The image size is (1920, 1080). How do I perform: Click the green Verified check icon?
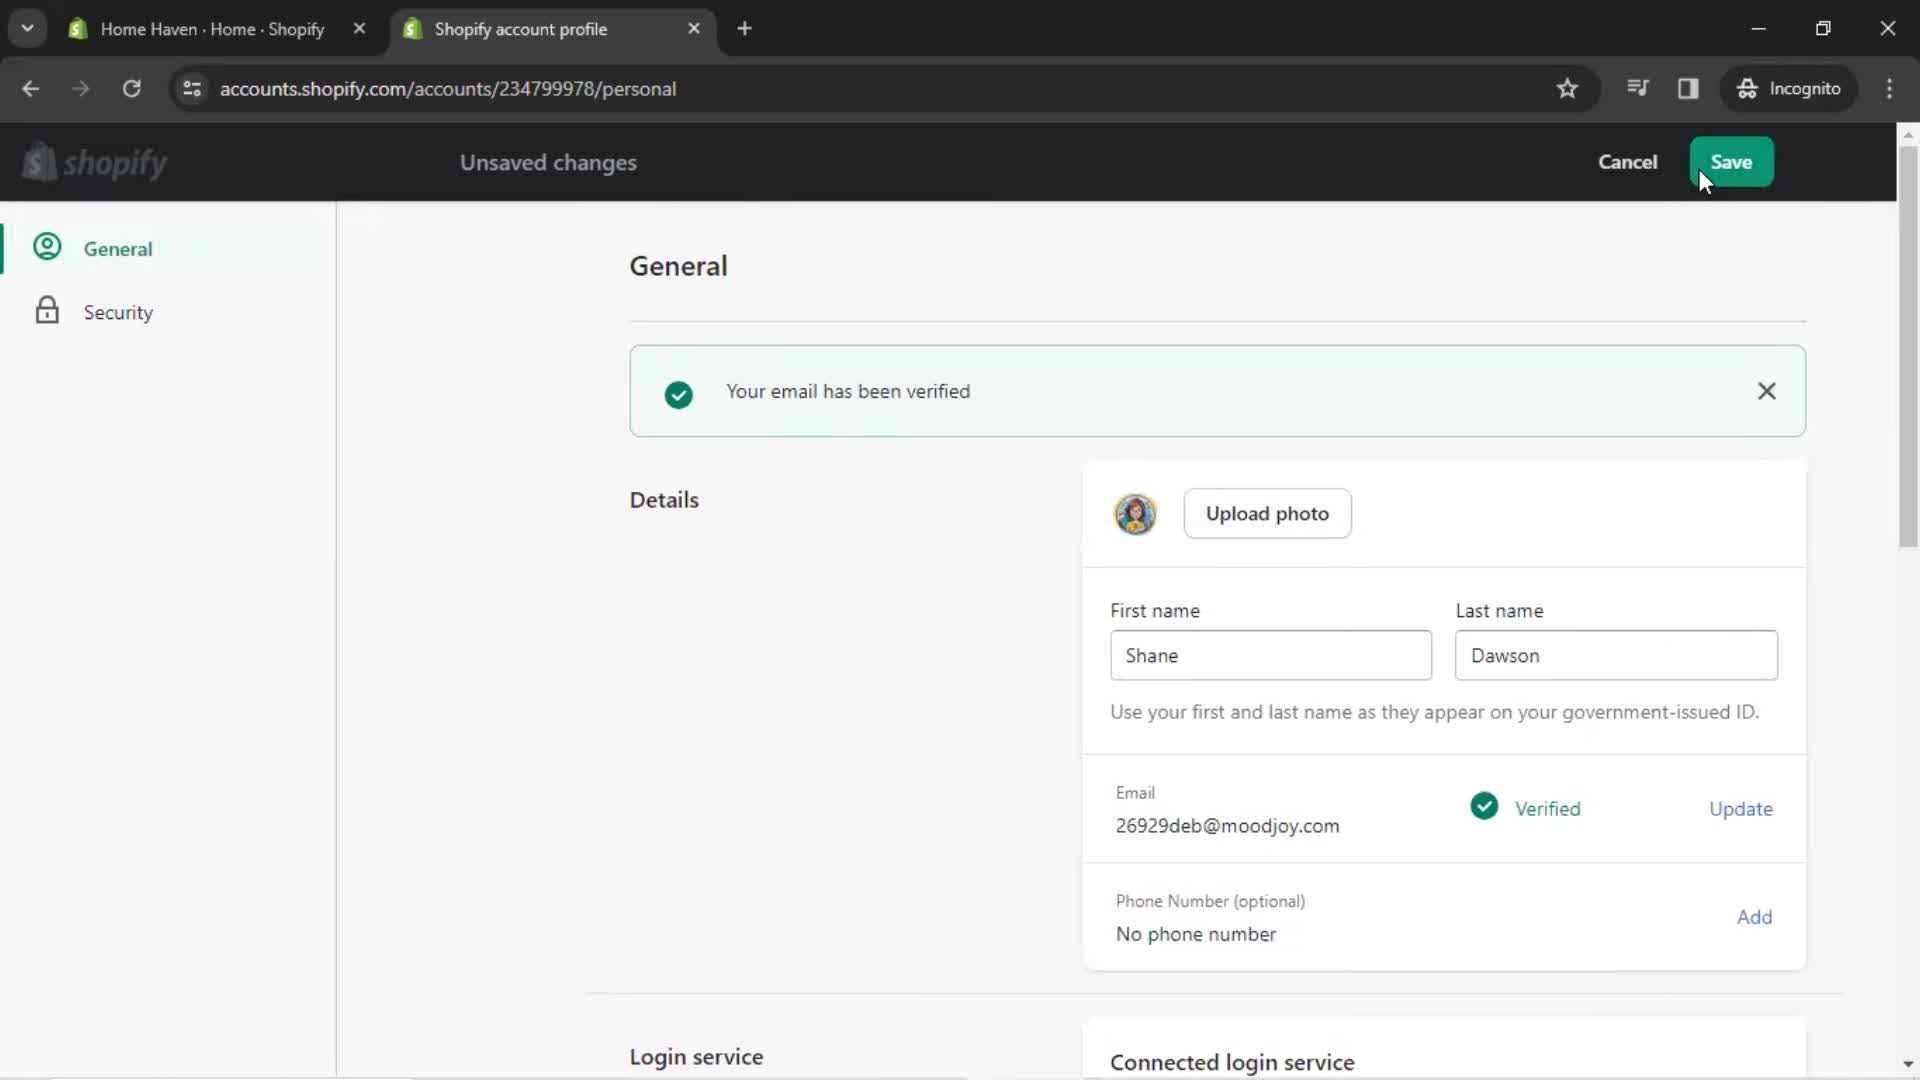point(1484,806)
